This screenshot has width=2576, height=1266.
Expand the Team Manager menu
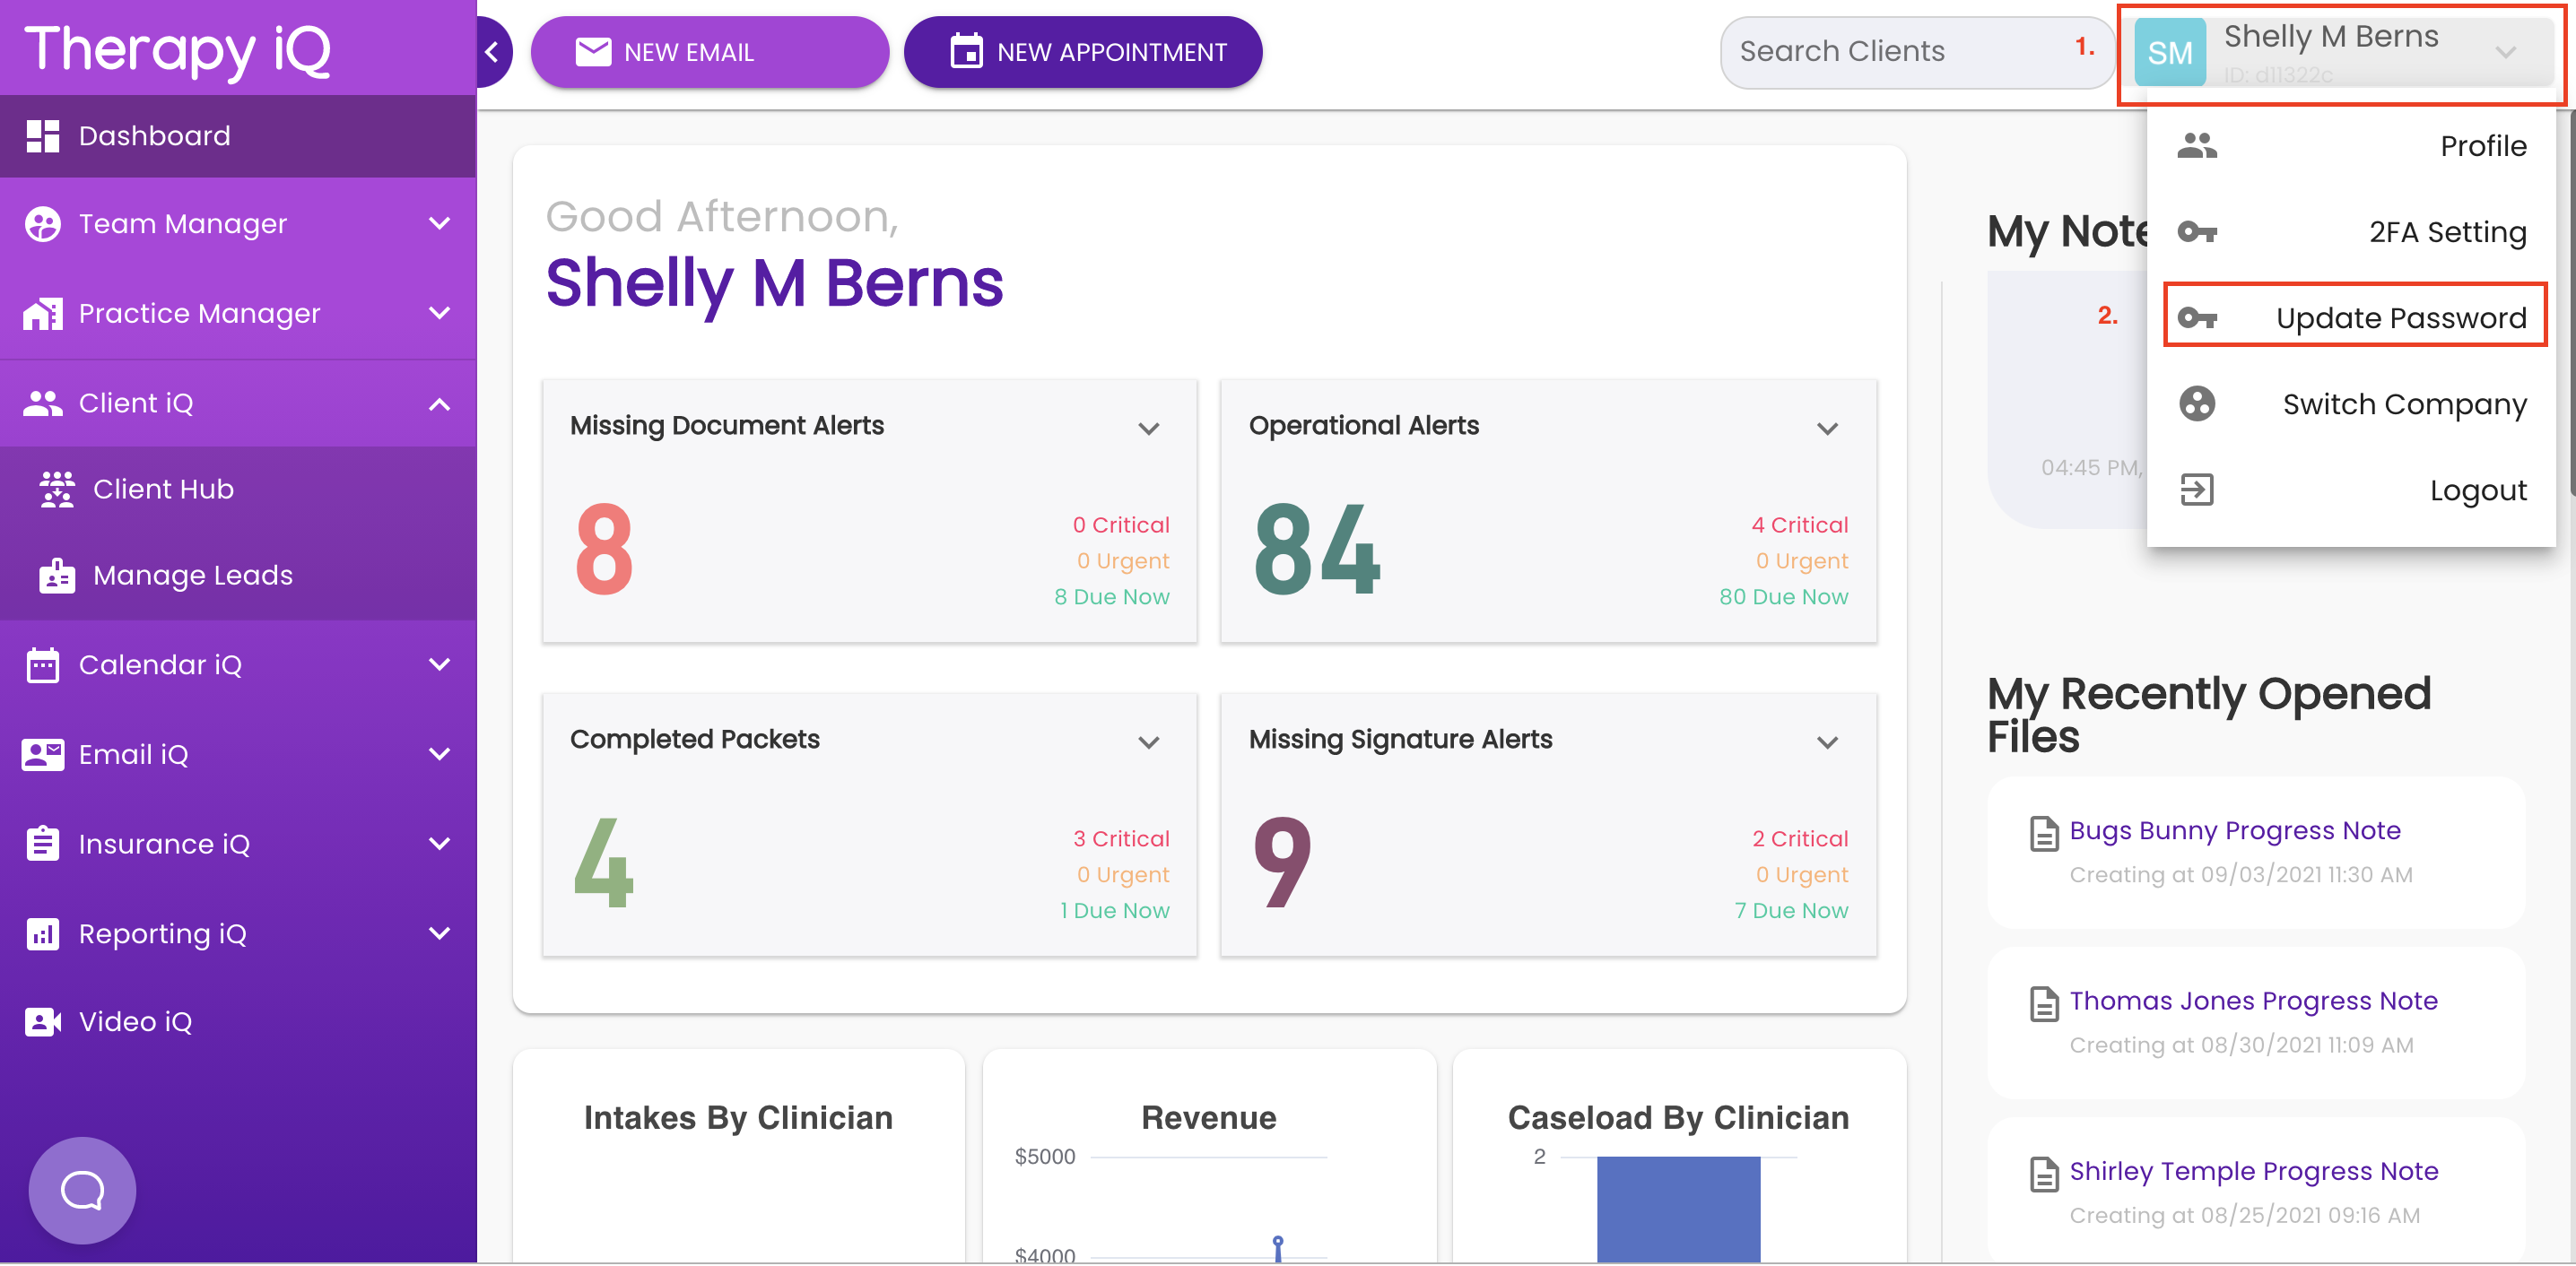click(439, 224)
